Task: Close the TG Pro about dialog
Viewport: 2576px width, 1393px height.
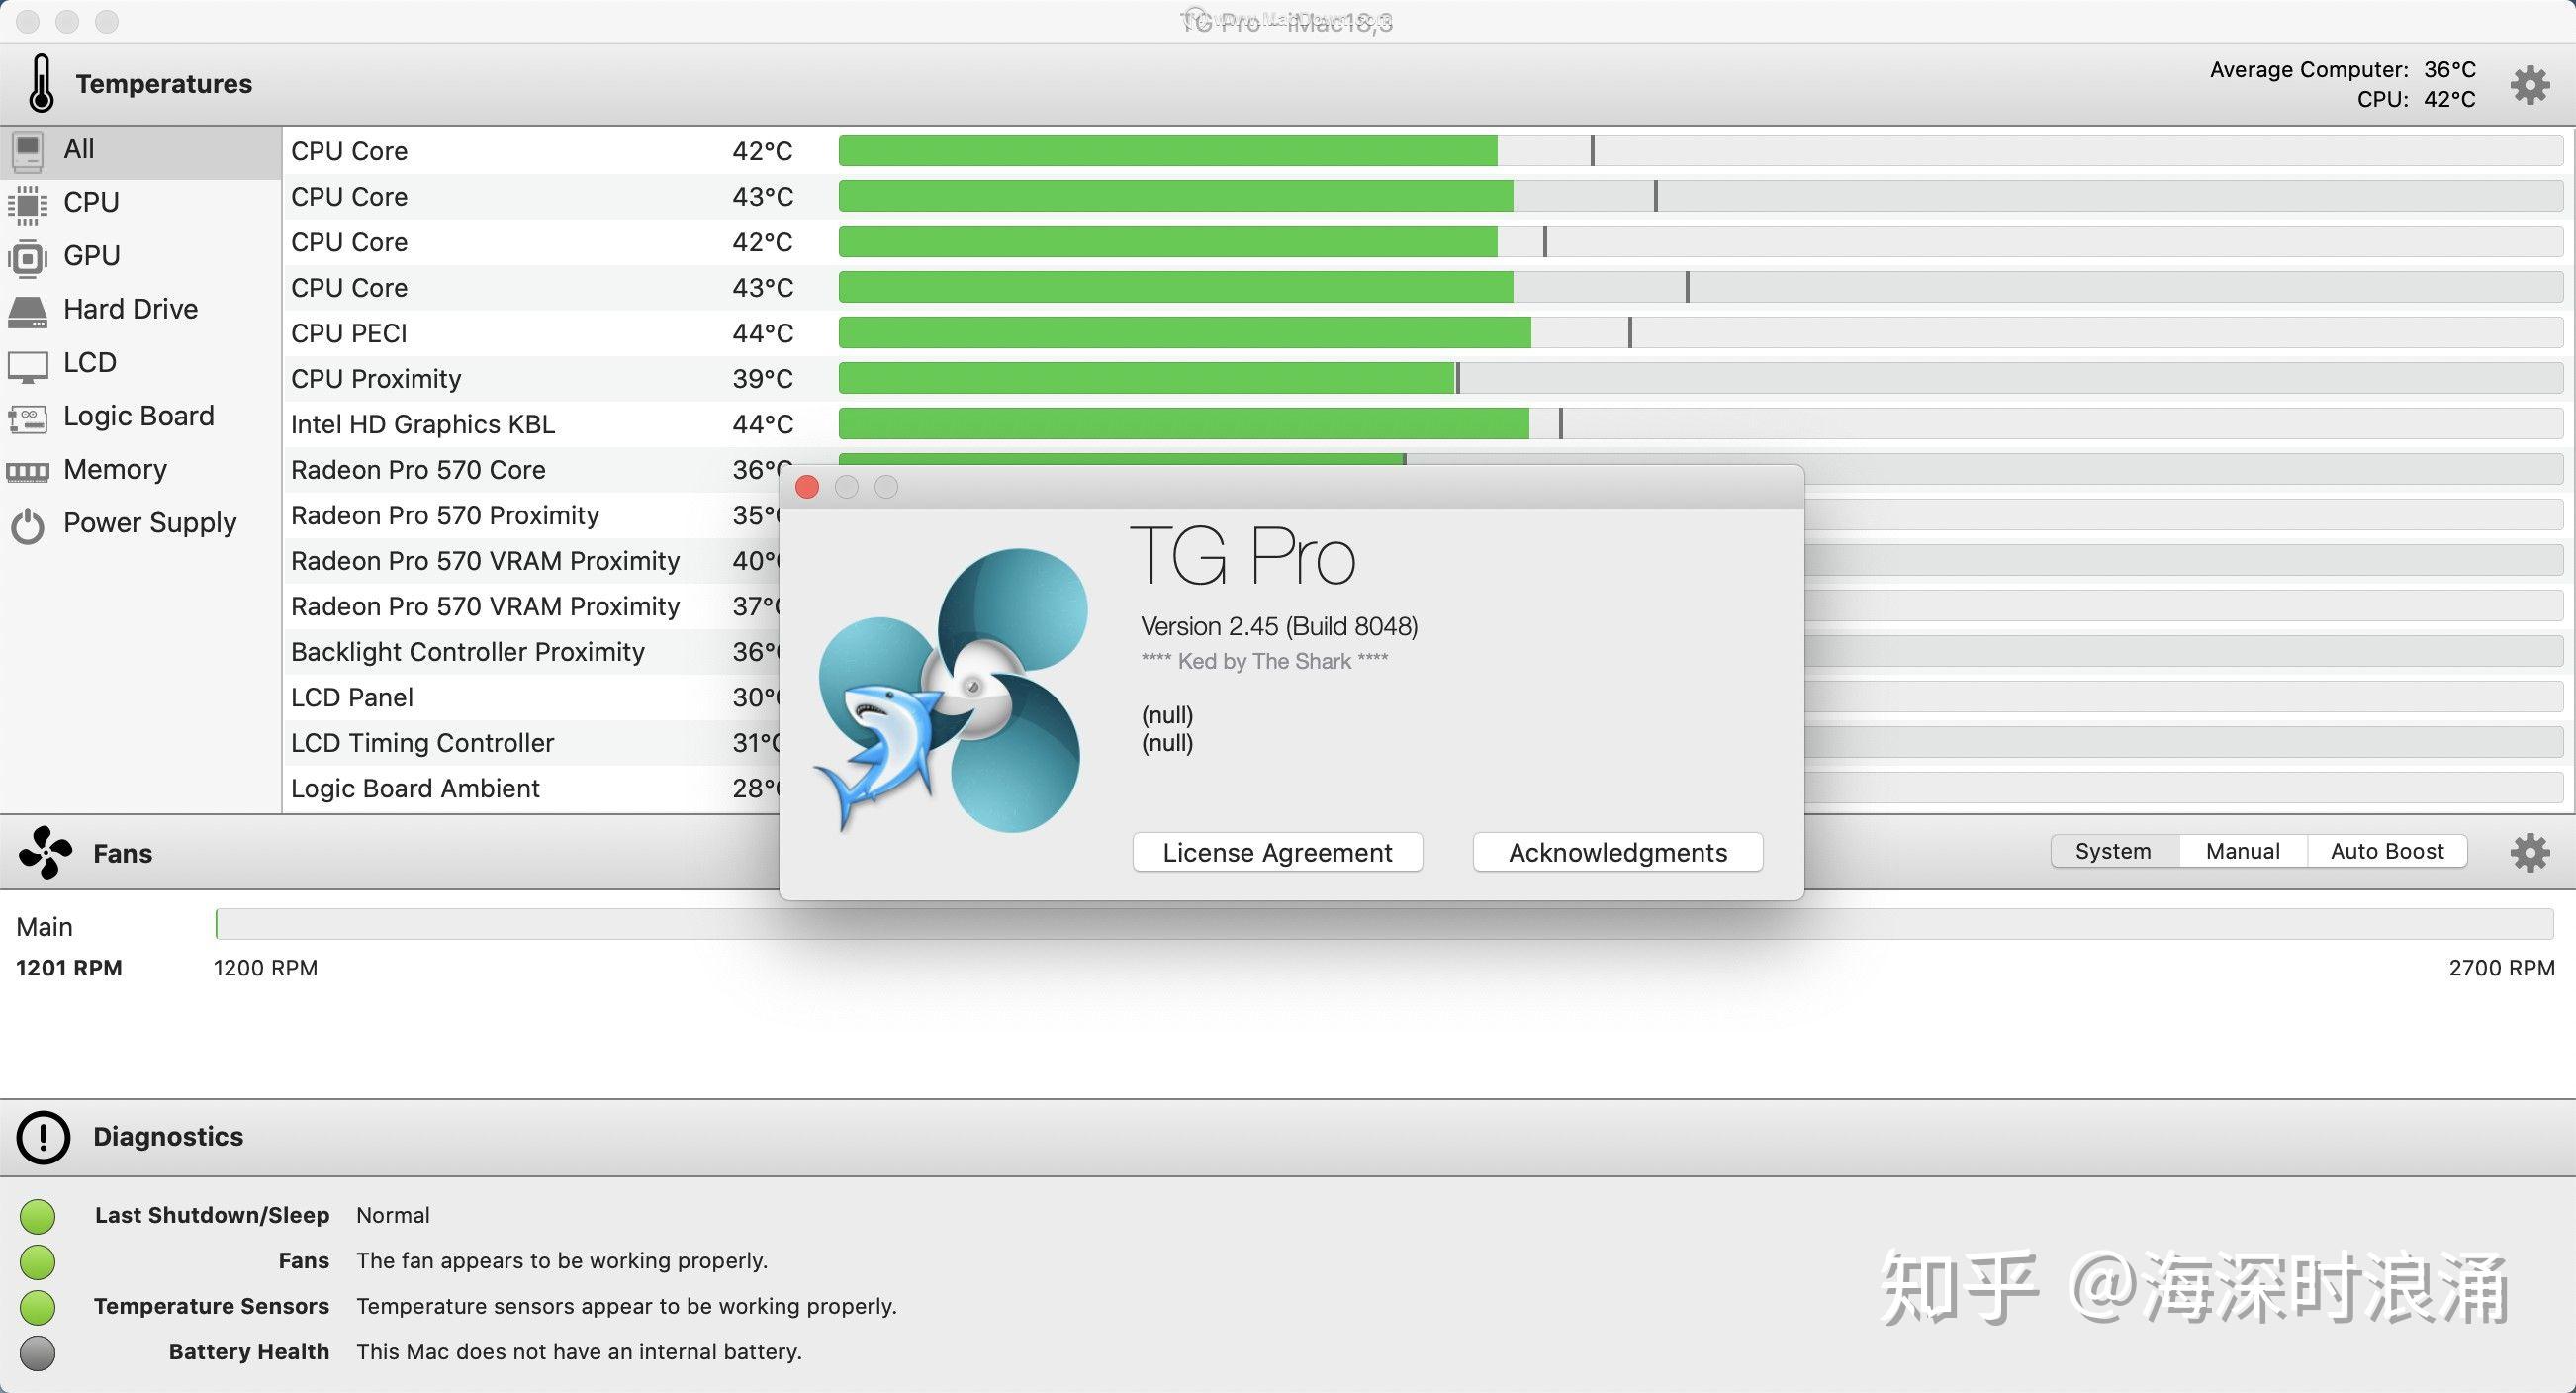Action: (807, 487)
